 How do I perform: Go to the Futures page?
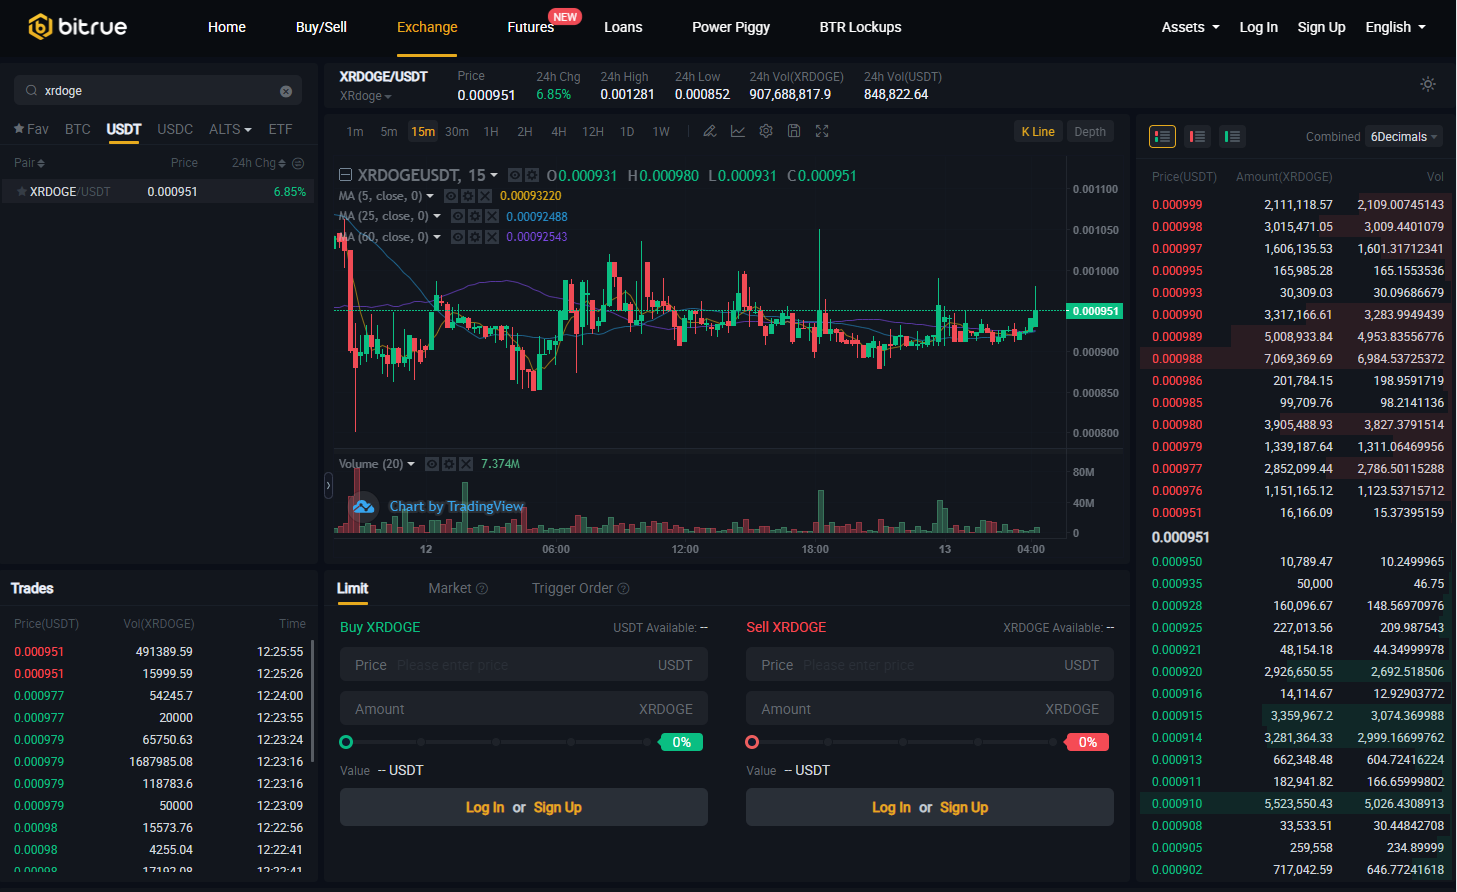(530, 27)
